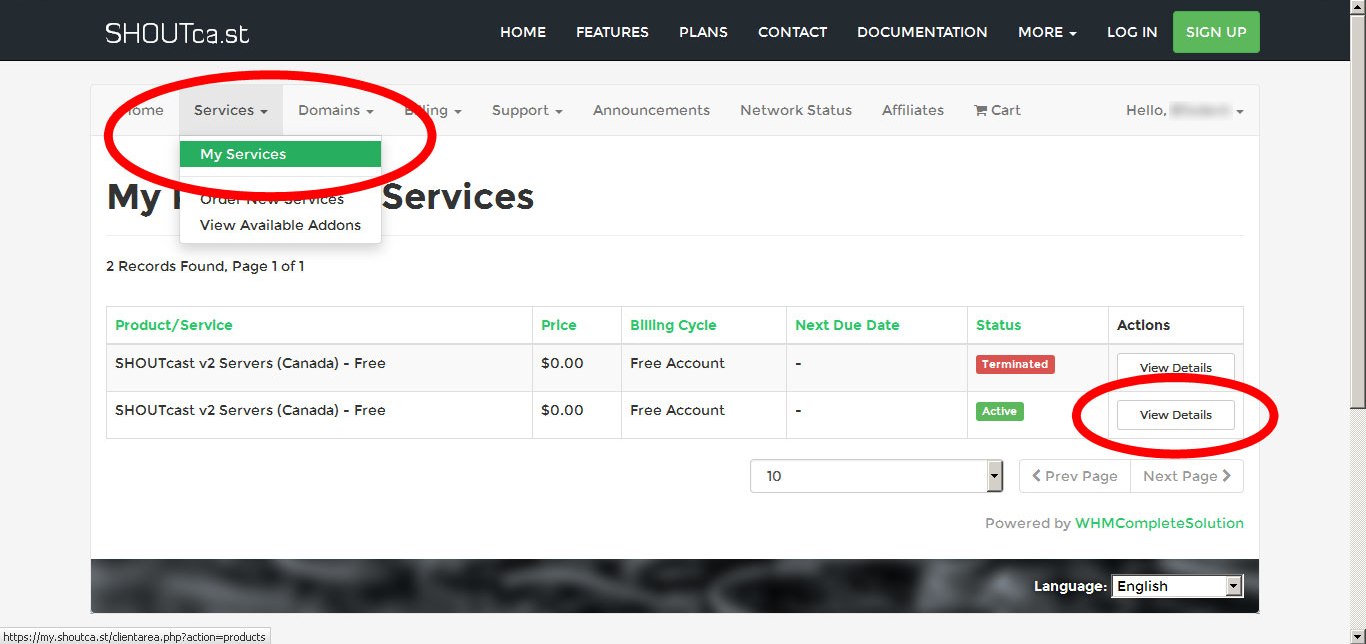
Task: View Details of the Active service
Action: (1176, 415)
